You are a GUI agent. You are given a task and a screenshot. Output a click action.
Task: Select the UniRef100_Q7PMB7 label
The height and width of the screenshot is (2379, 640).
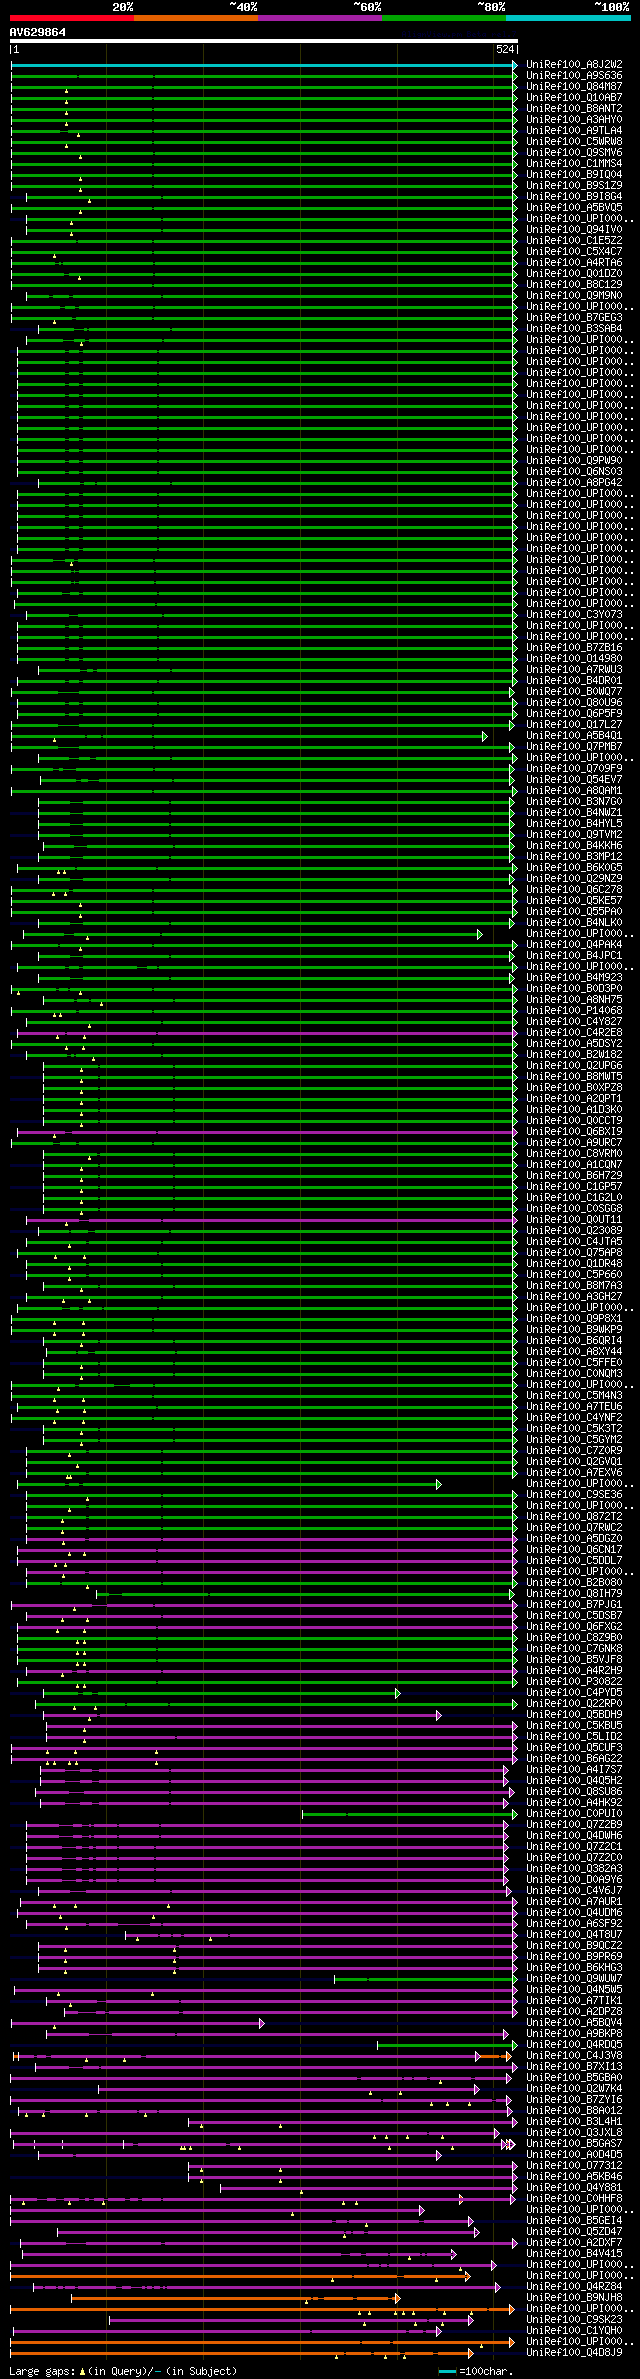click(x=574, y=747)
